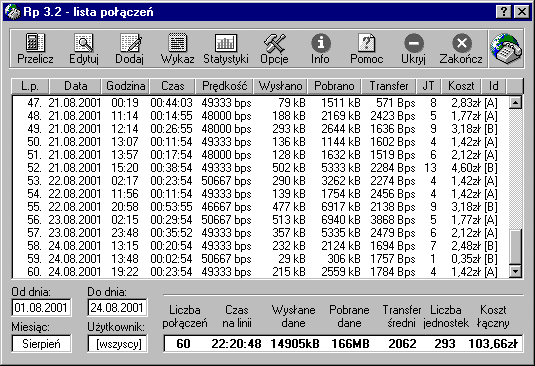Select connection row 49.
This screenshot has height=366, width=535.
pyautogui.click(x=260, y=129)
